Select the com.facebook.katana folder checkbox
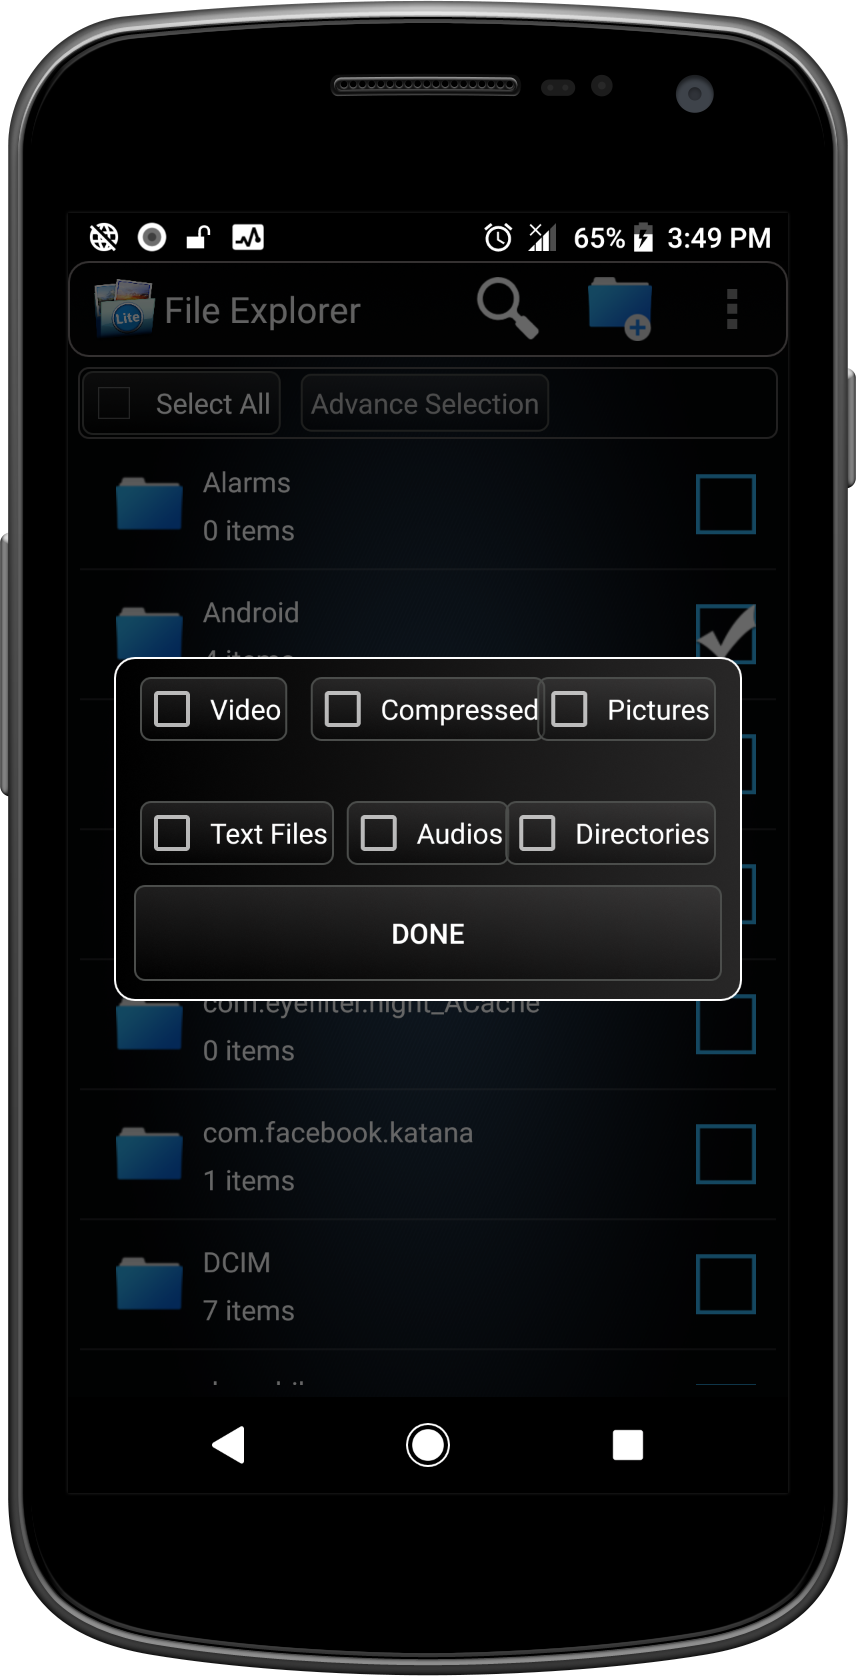Screen dimensions: 856x1676 pyautogui.click(x=726, y=1154)
